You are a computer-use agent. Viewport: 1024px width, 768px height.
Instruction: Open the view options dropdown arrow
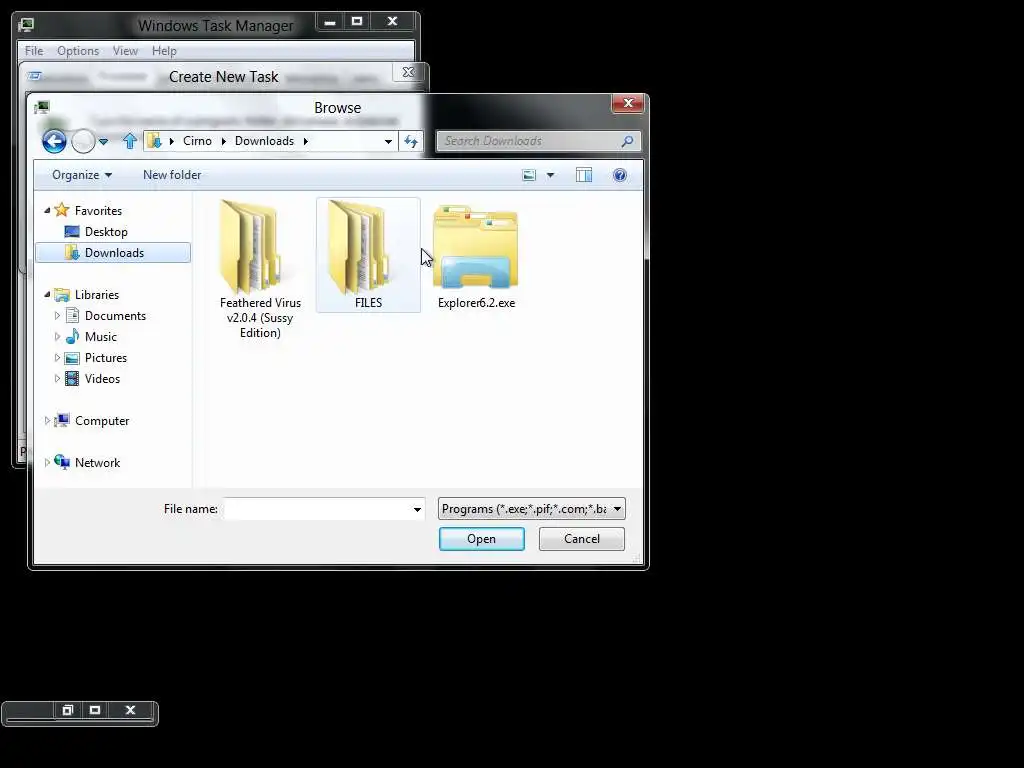(x=550, y=175)
